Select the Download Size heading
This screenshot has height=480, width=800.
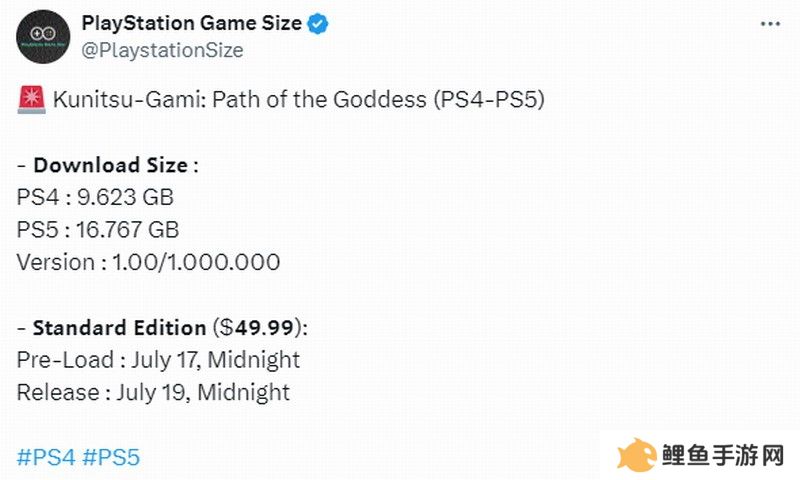click(111, 165)
